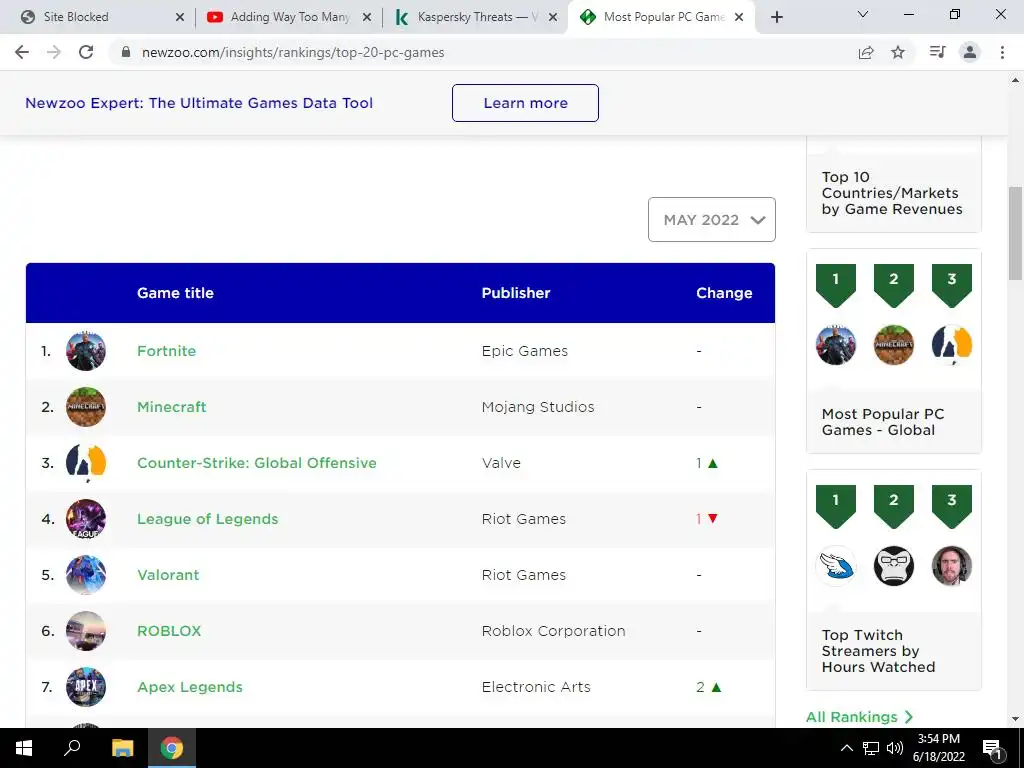Open Windows taskbar search
Viewport: 1024px width, 768px height.
[x=72, y=748]
